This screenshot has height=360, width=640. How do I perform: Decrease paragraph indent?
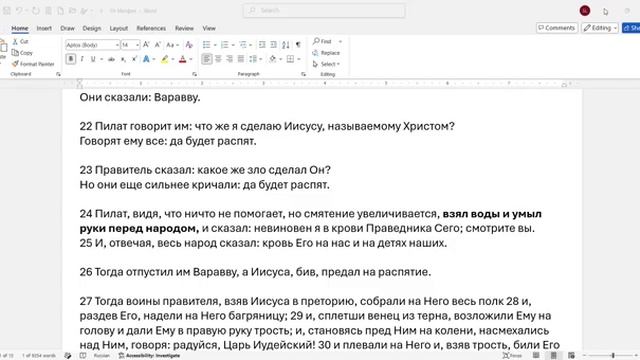(262, 44)
